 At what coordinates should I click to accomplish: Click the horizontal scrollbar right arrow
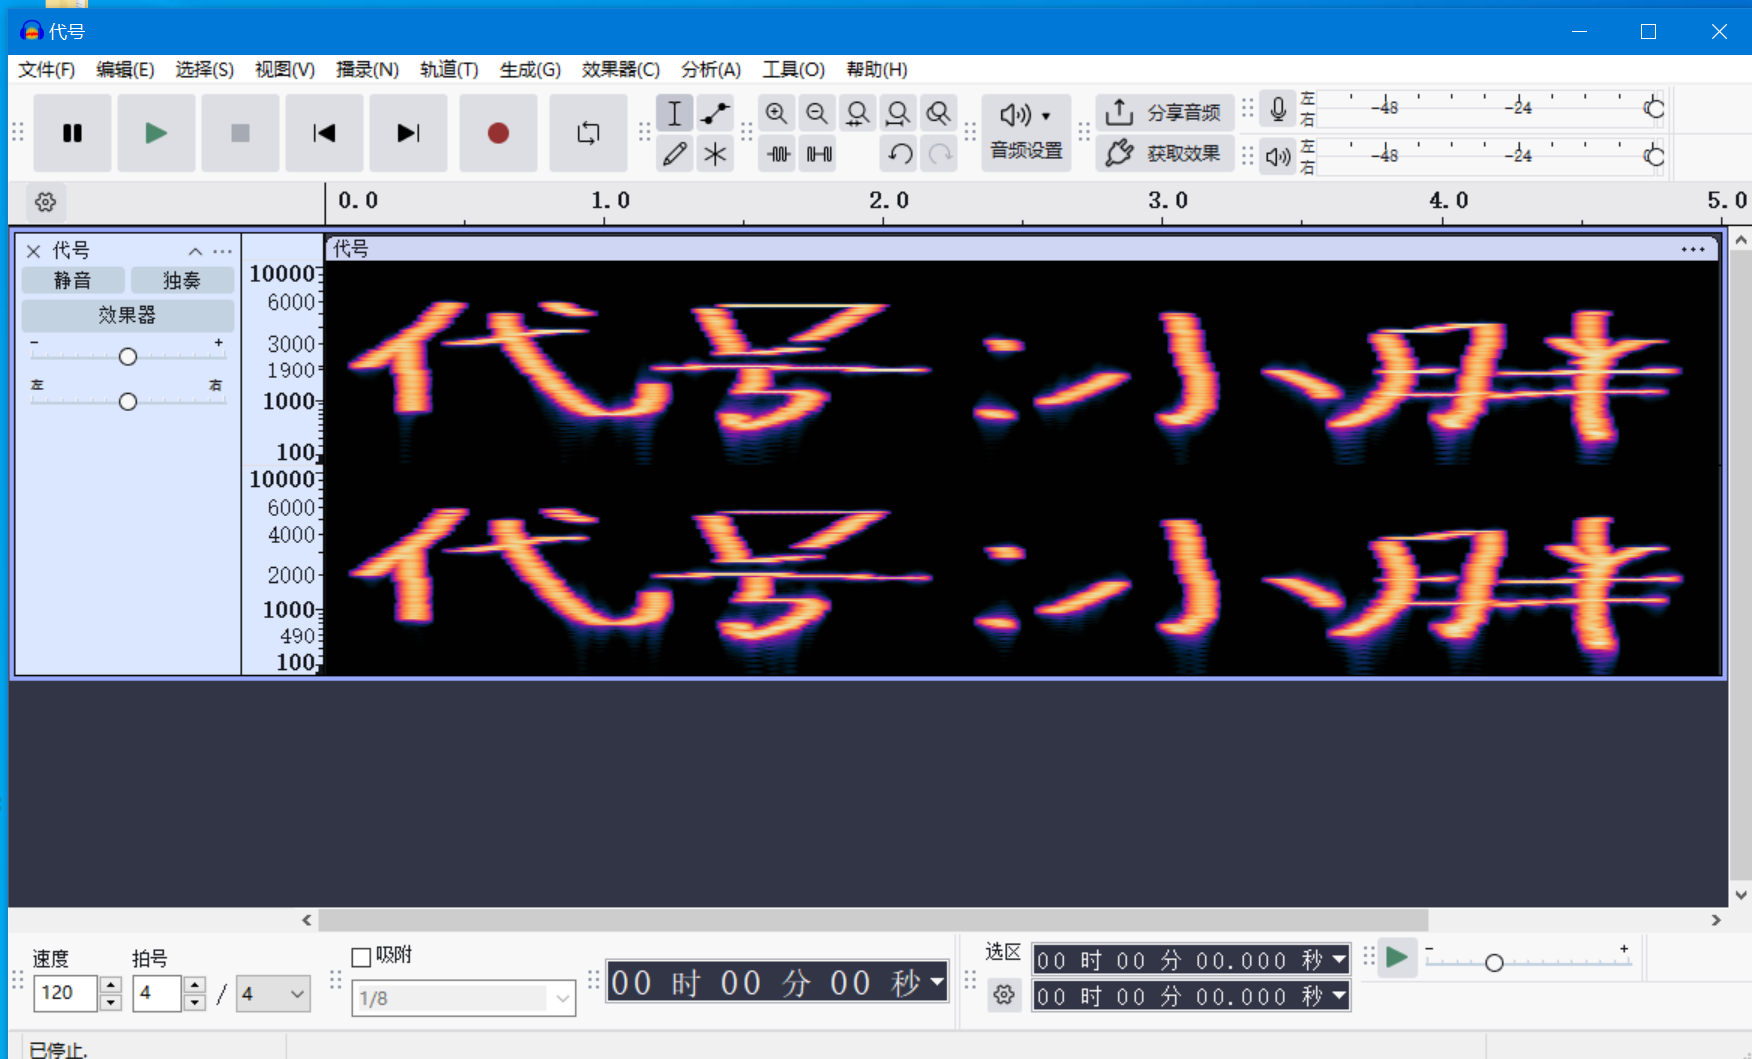click(1716, 920)
